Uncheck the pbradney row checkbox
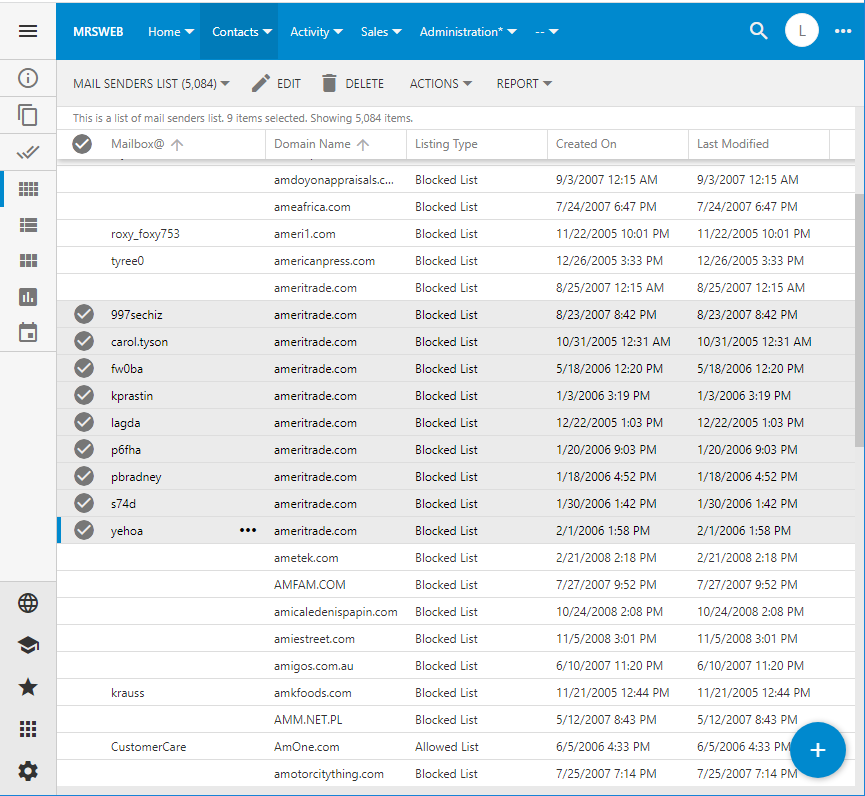This screenshot has width=865, height=796. point(84,476)
